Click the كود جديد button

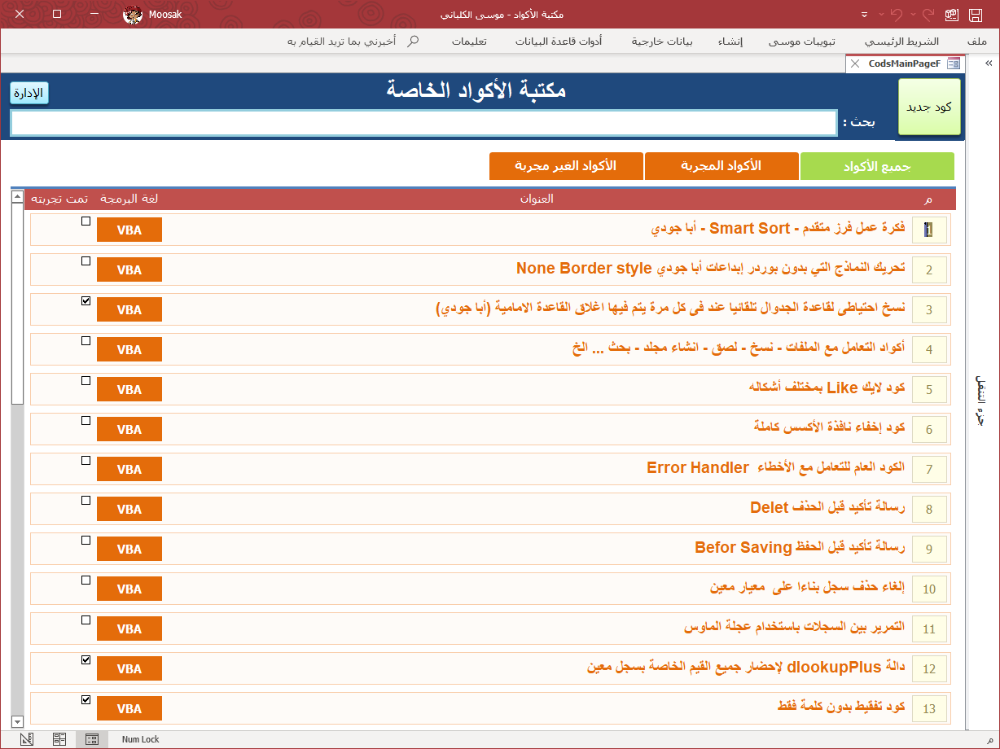pos(929,107)
